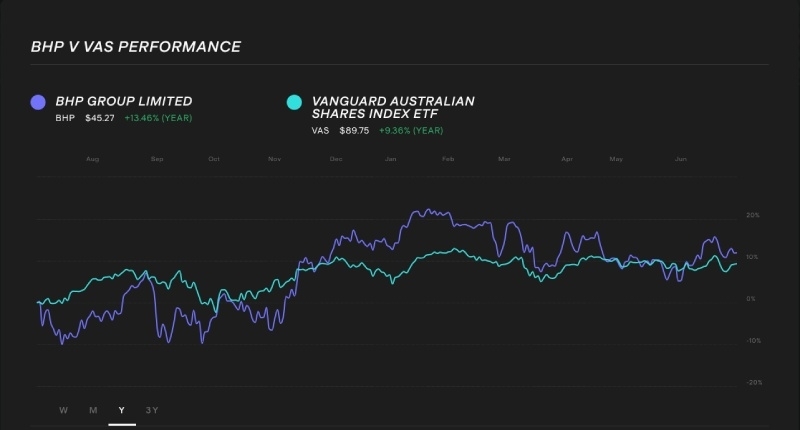Click the BHP price $45.27
800x430 pixels.
pyautogui.click(x=101, y=118)
